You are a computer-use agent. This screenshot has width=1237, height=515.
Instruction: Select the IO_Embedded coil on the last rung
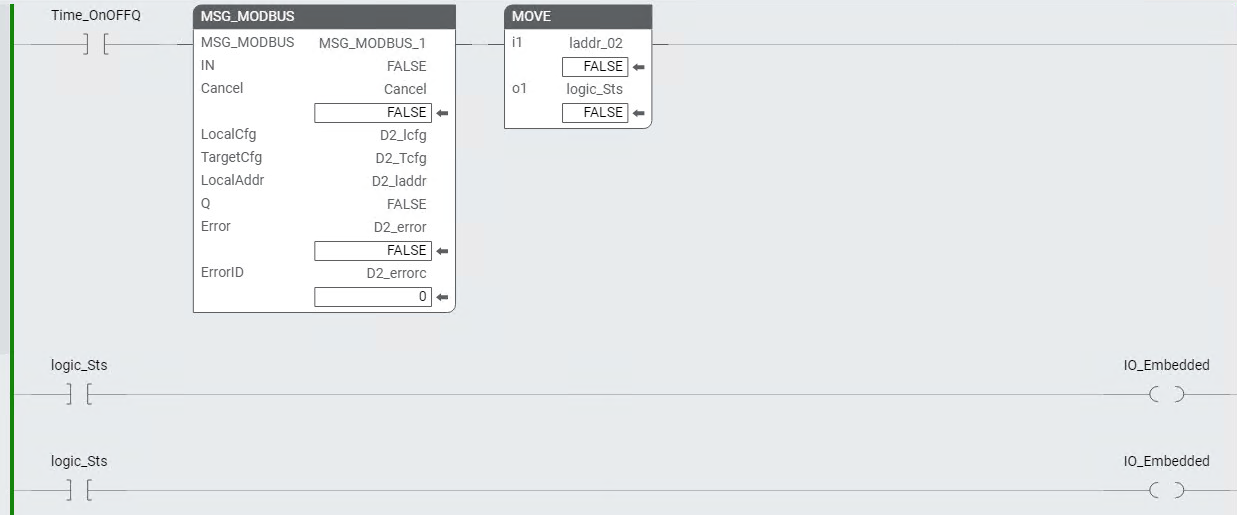1166,491
